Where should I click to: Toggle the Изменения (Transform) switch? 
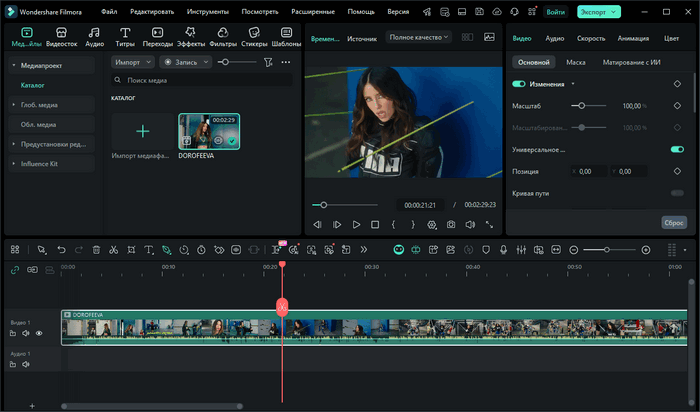point(519,85)
